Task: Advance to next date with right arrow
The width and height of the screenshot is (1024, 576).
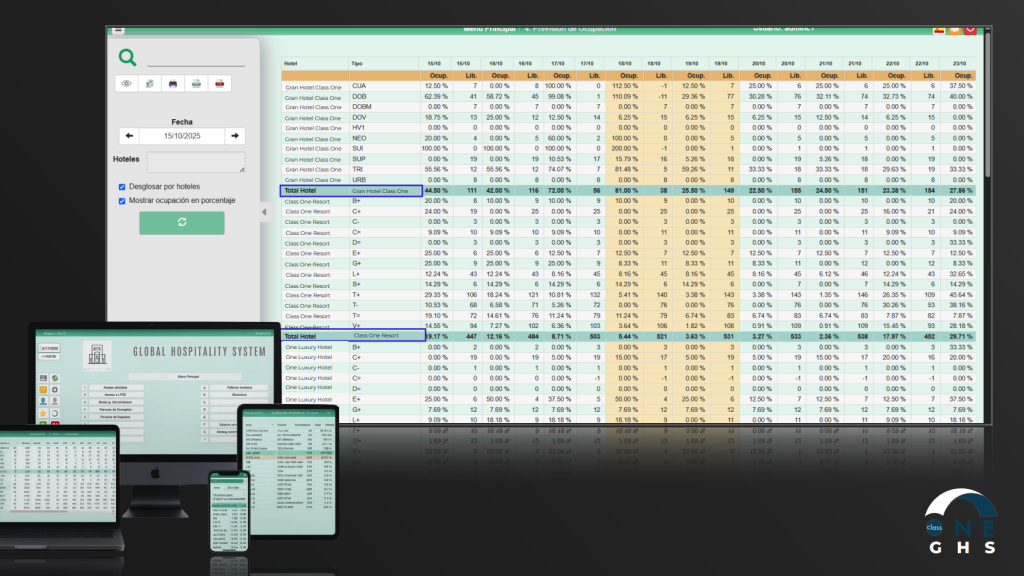Action: [234, 136]
